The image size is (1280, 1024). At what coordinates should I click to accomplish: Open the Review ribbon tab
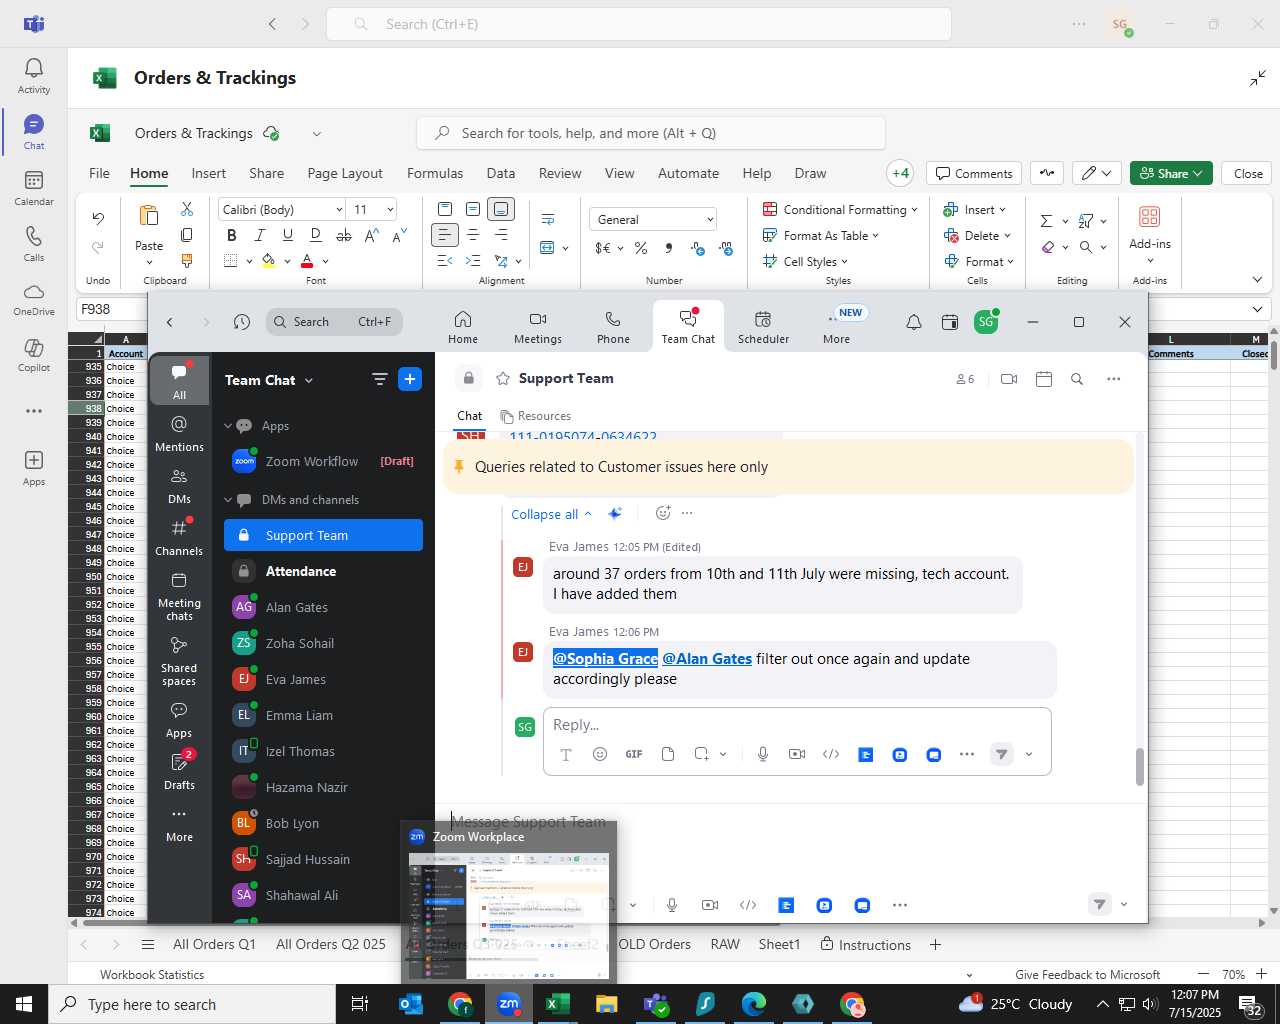(x=560, y=173)
